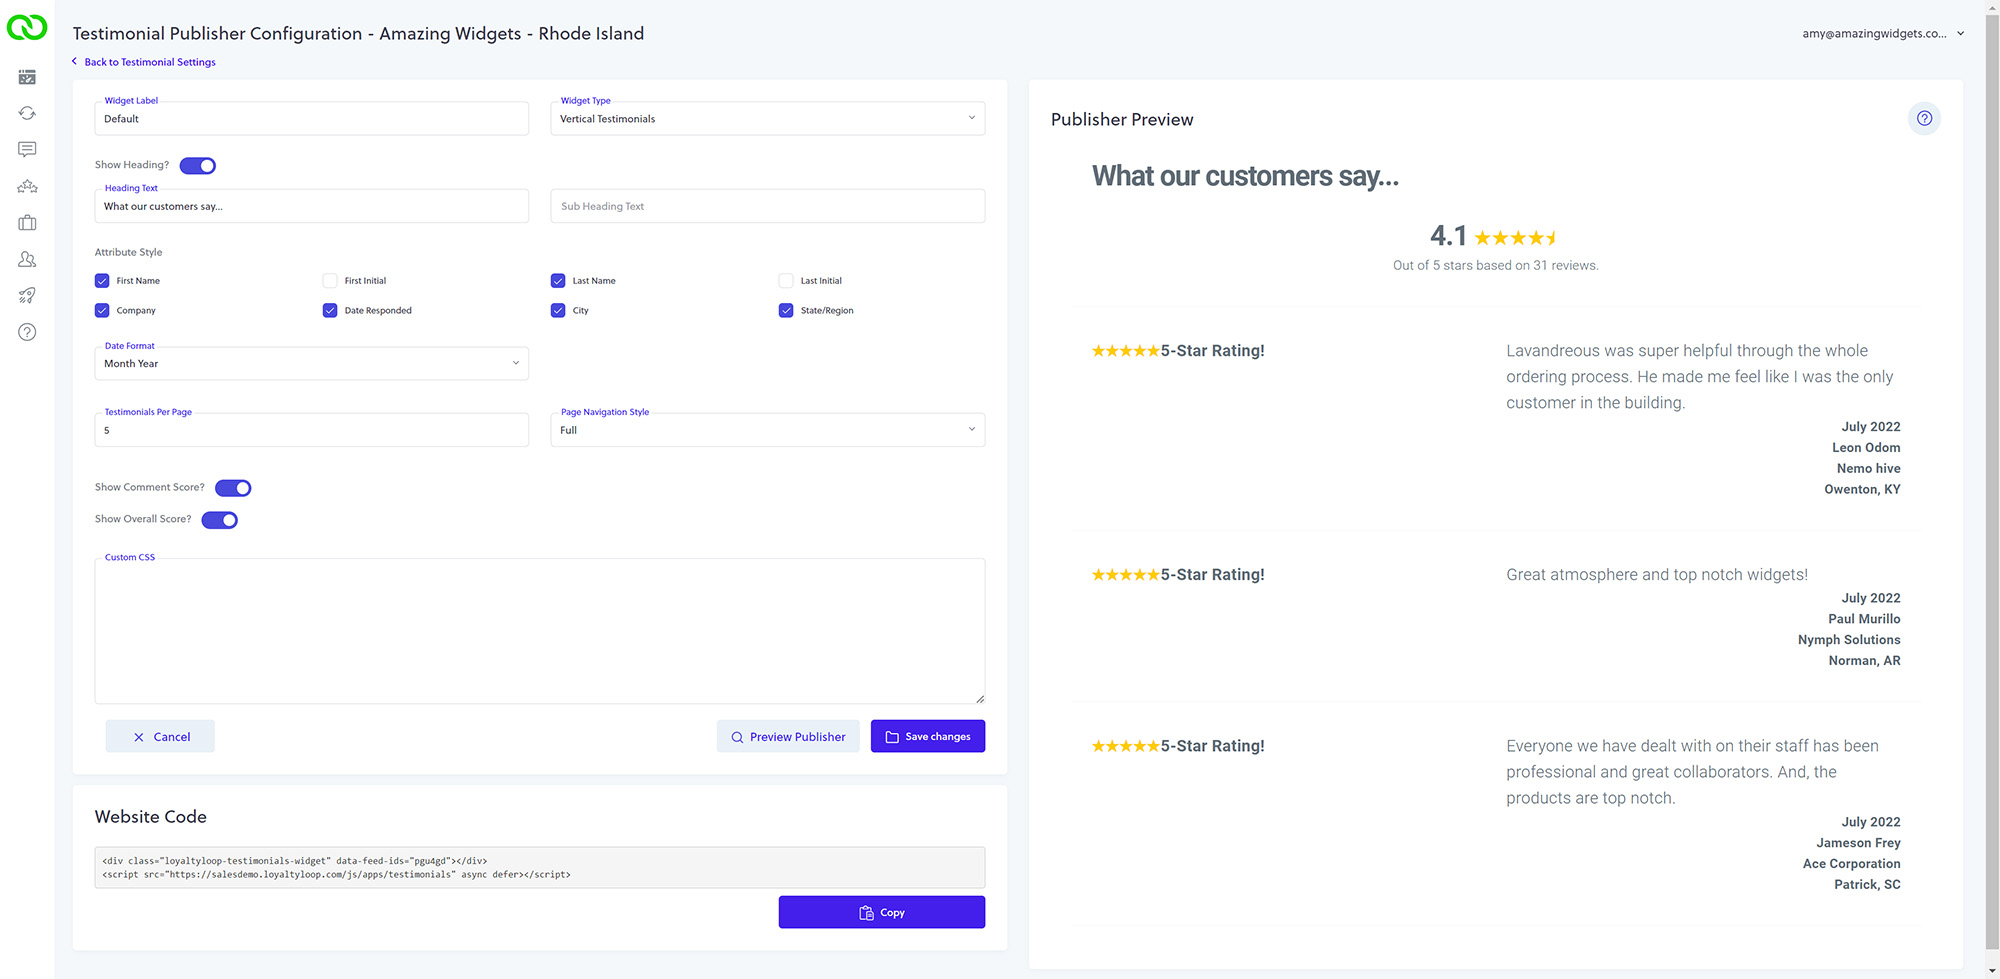The width and height of the screenshot is (2000, 979).
Task: Open the help question mark sidebar icon
Action: [27, 332]
